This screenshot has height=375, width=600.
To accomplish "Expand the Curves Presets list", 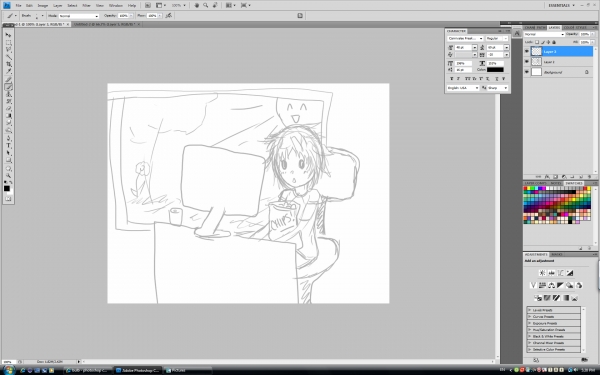I will [554, 317].
